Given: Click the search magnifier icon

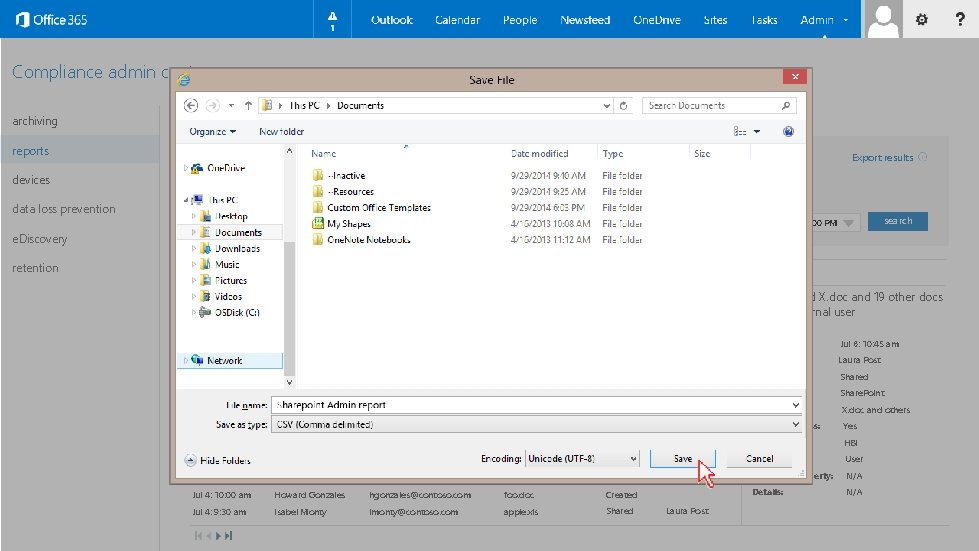Looking at the screenshot, I should [786, 105].
